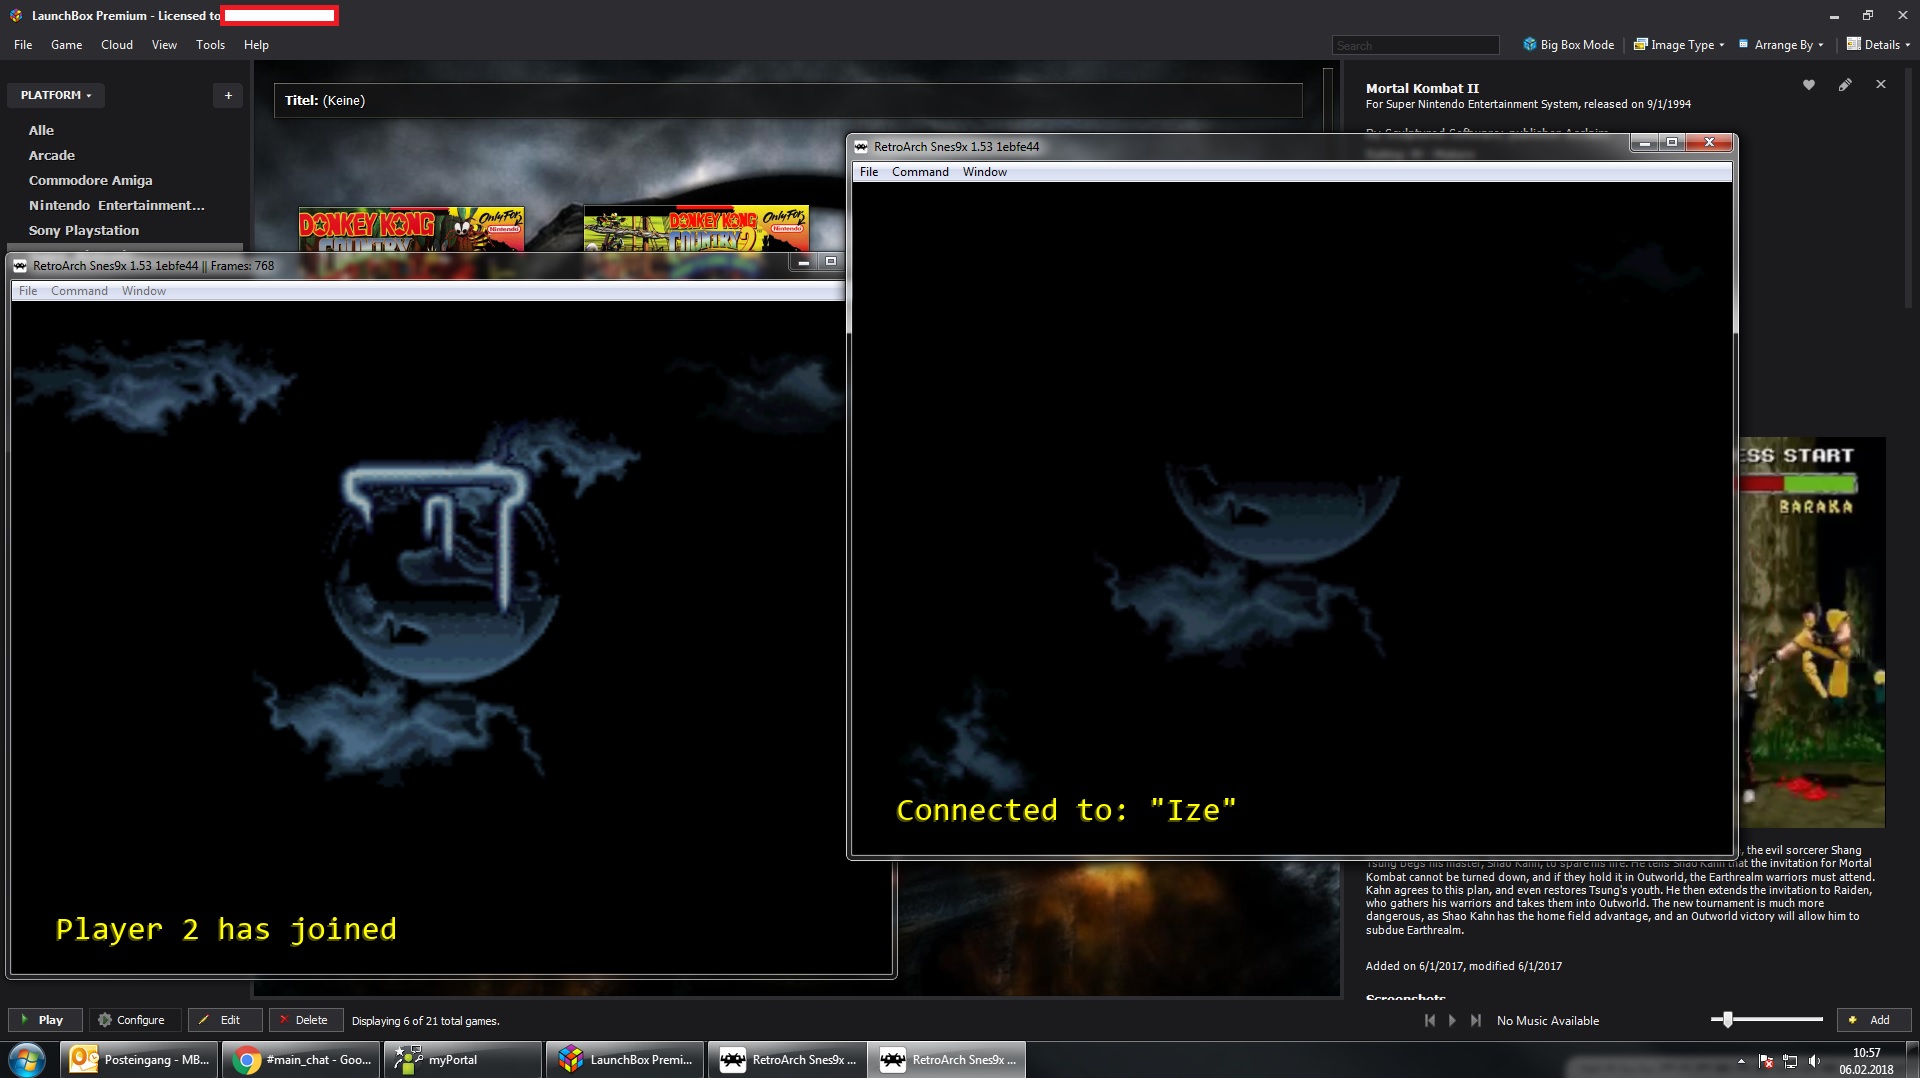The image size is (1920, 1078).
Task: Click the volume speaker tray icon
Action: [1815, 1061]
